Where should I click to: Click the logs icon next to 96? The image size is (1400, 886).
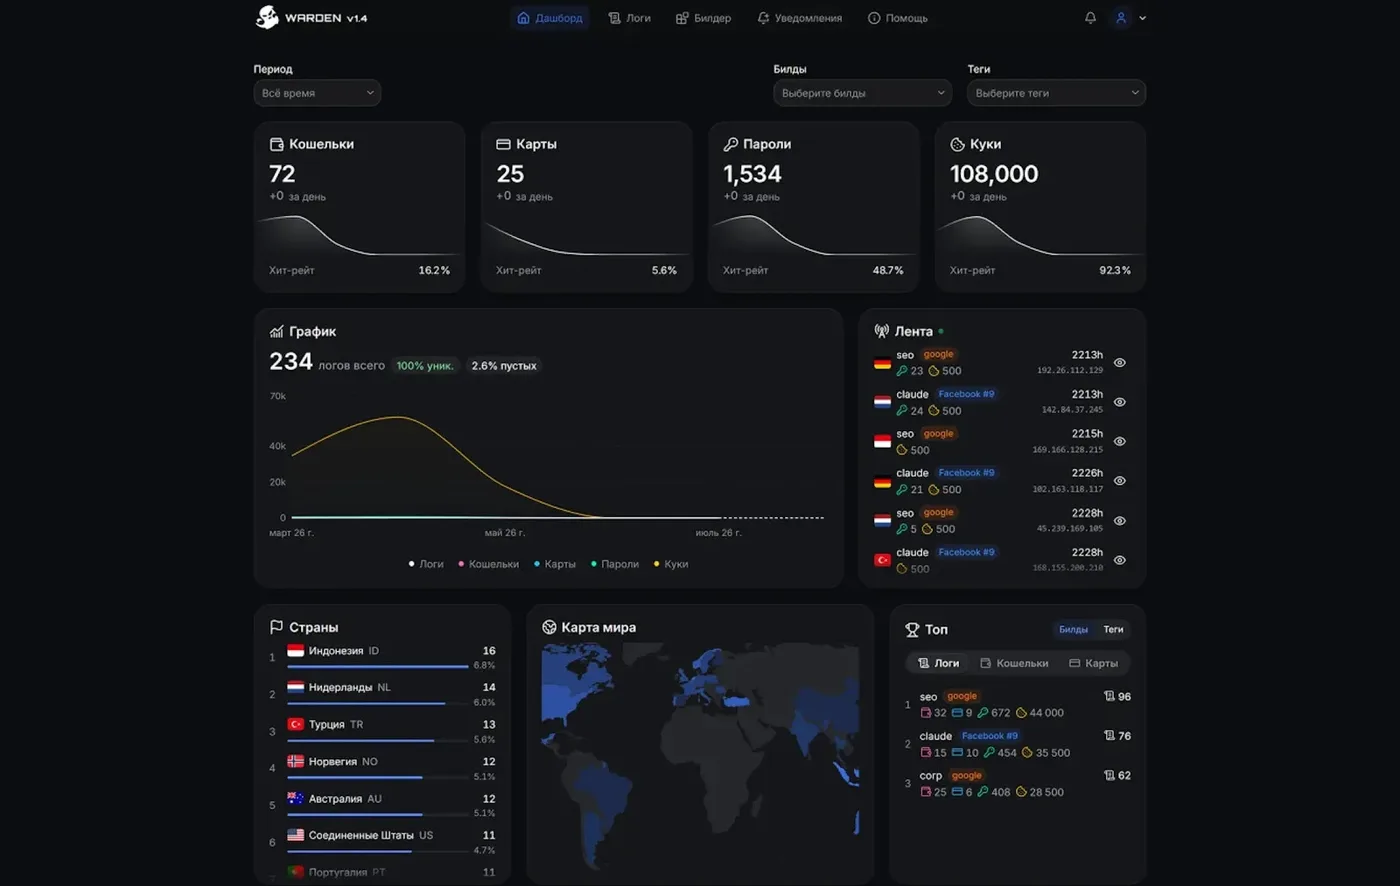click(1109, 696)
